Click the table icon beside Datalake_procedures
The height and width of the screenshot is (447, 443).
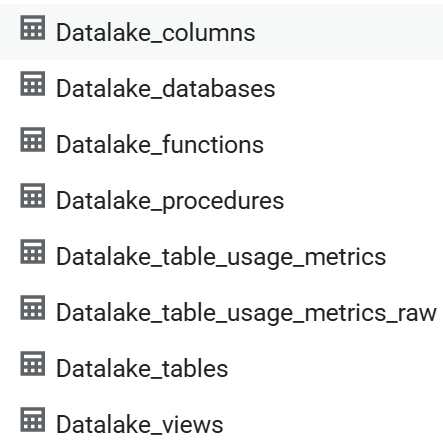[x=33, y=196]
